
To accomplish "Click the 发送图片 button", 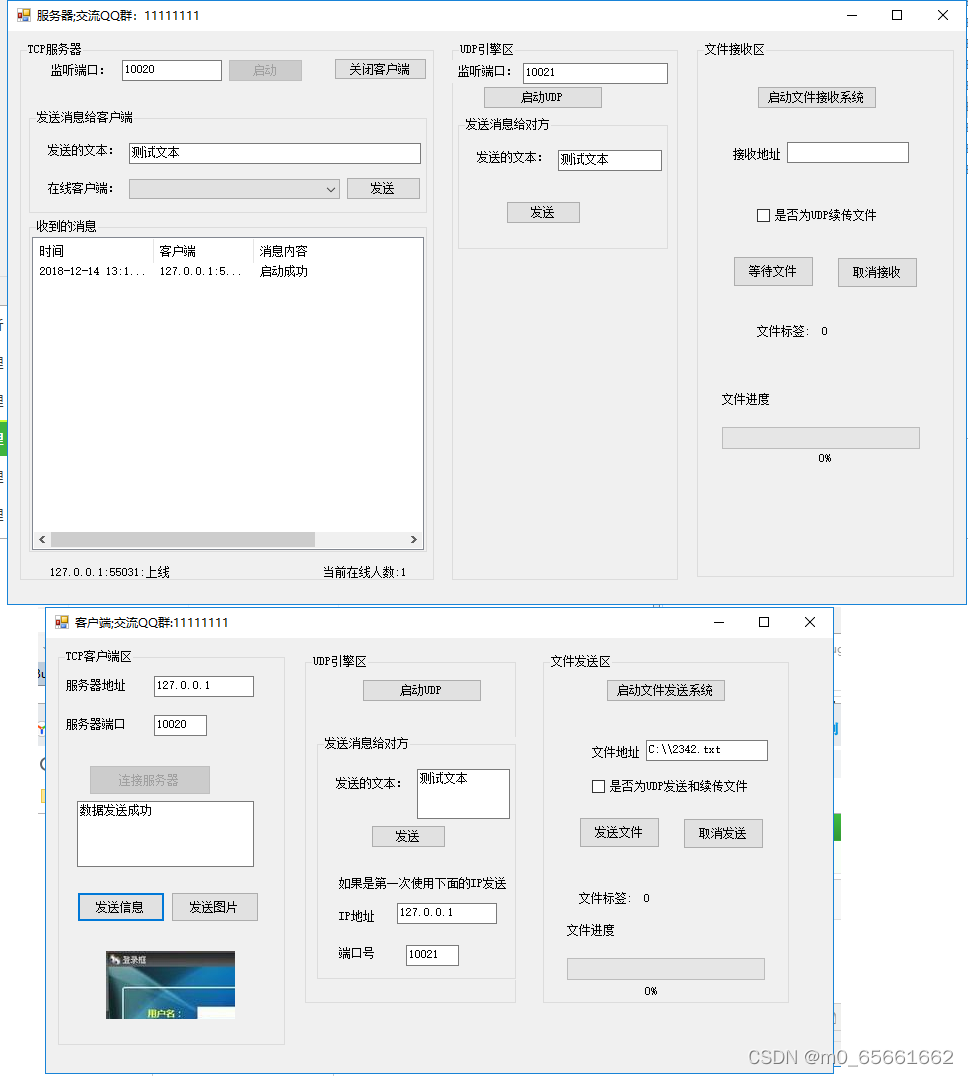I will point(215,907).
